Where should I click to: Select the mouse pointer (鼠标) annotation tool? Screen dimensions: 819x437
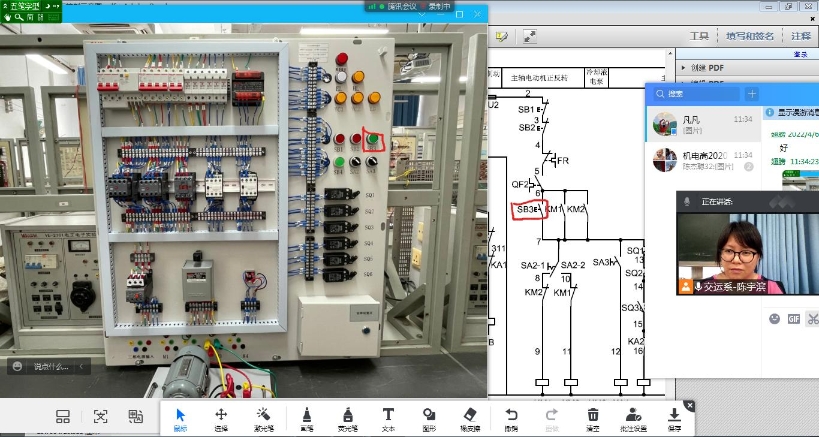click(x=181, y=418)
